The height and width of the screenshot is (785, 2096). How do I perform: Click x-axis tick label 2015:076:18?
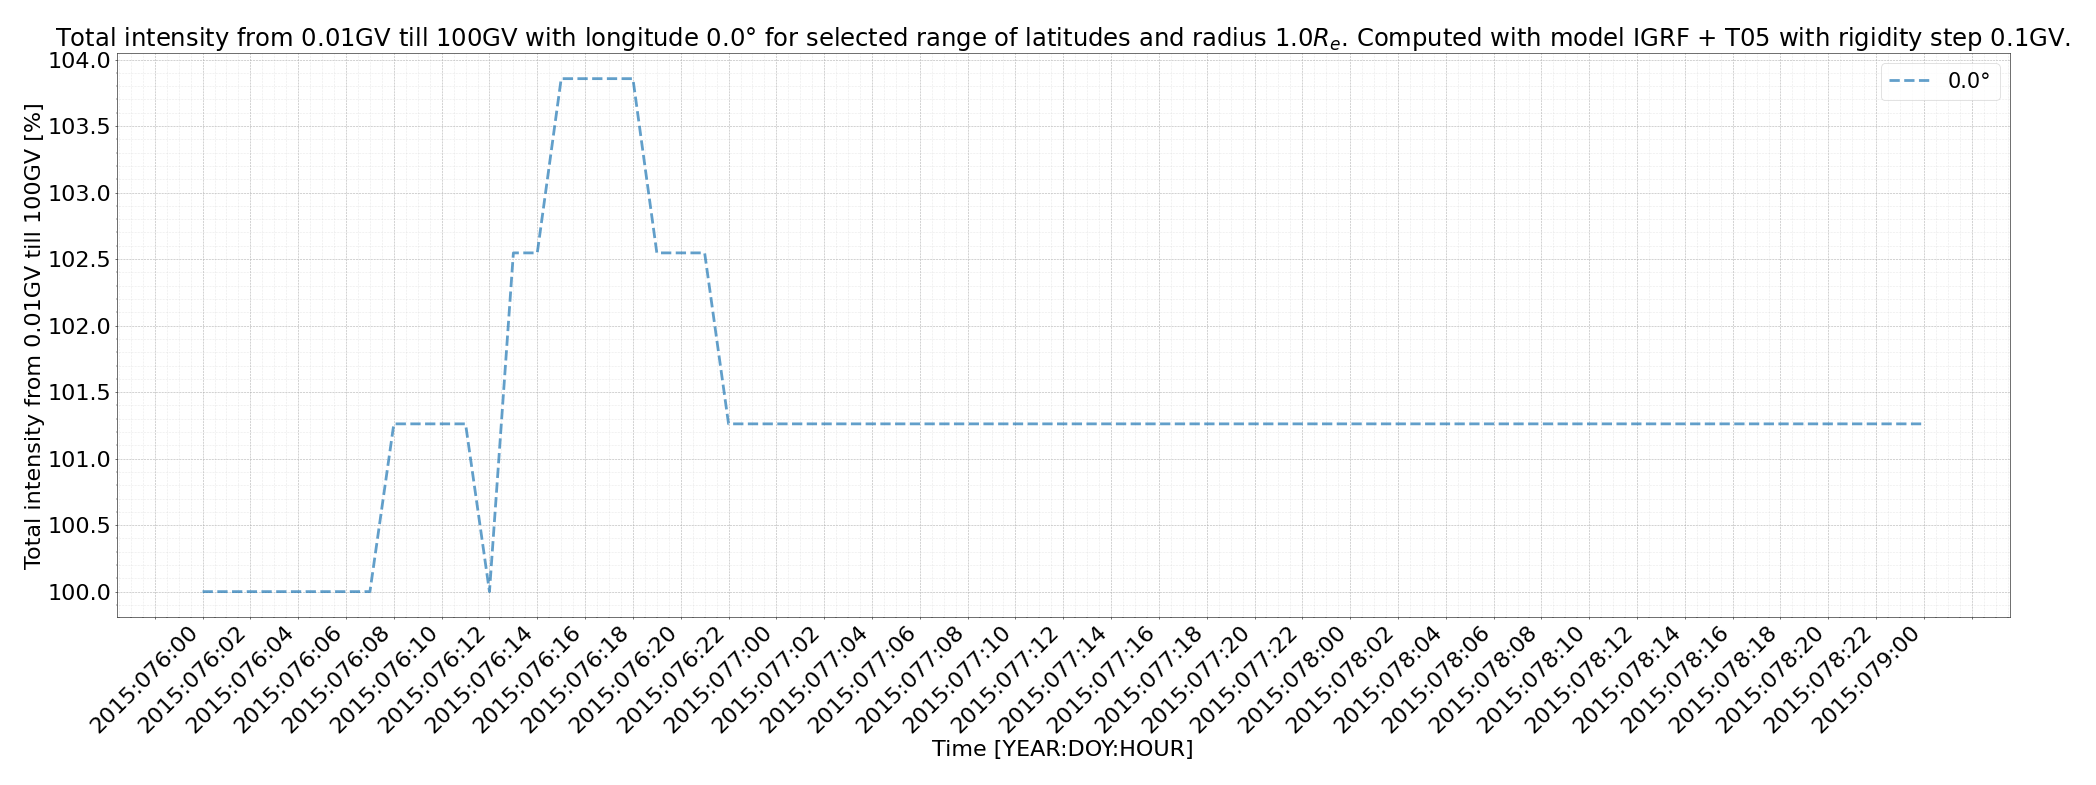pos(574,680)
